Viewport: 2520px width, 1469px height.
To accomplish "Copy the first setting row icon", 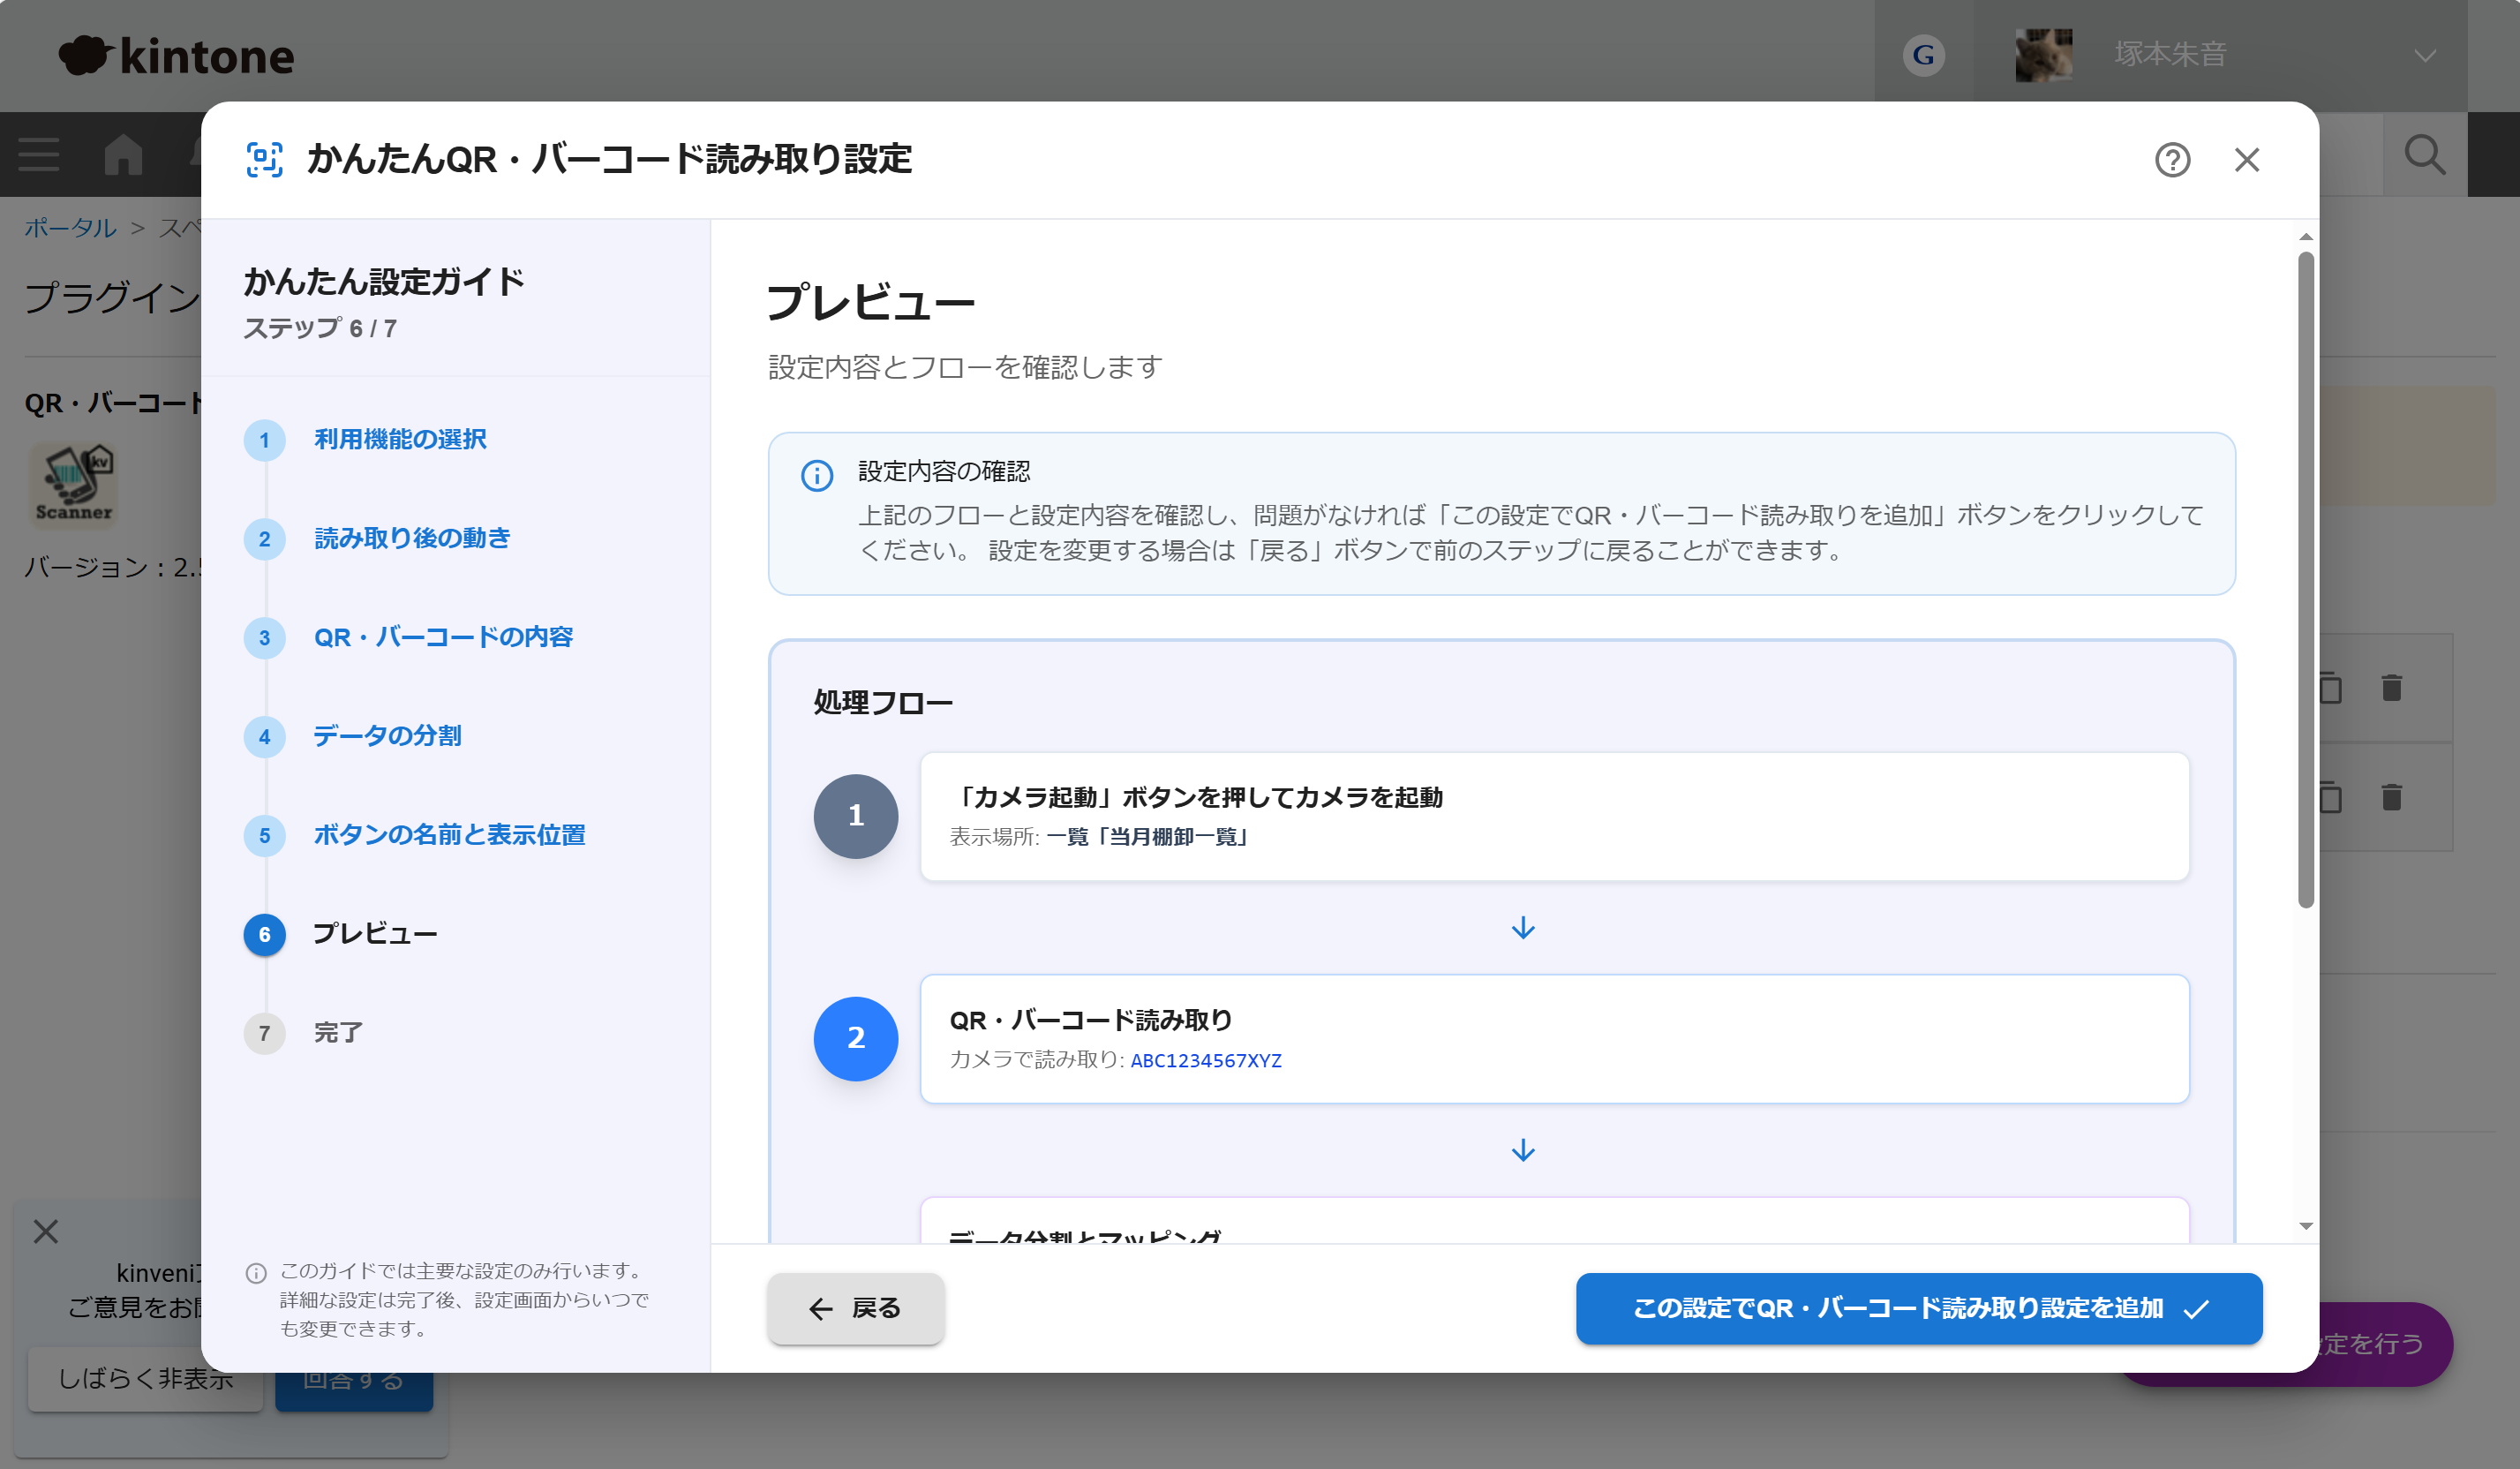I will 2331,688.
